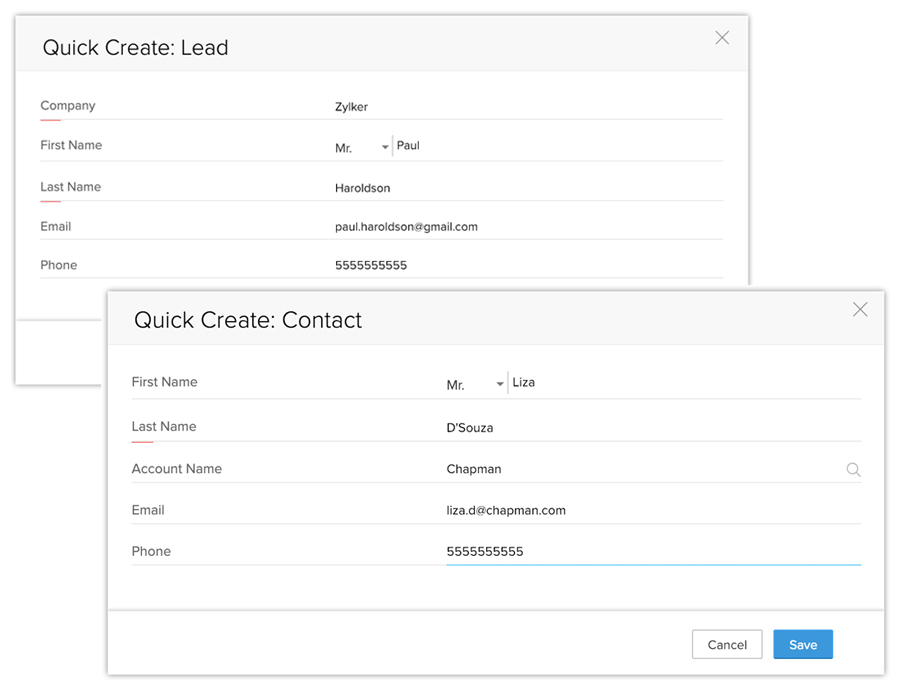
Task: Click the Account Name lookup search icon
Action: [x=853, y=469]
